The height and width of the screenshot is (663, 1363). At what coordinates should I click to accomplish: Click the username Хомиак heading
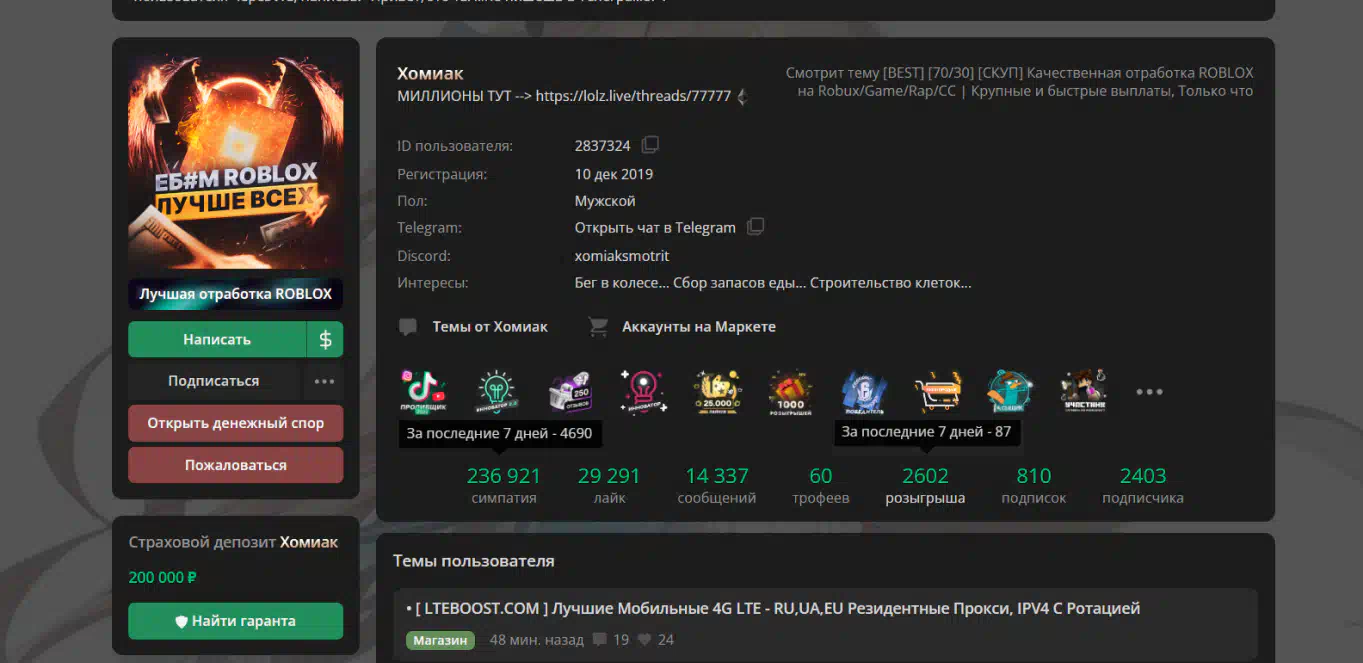pyautogui.click(x=430, y=73)
